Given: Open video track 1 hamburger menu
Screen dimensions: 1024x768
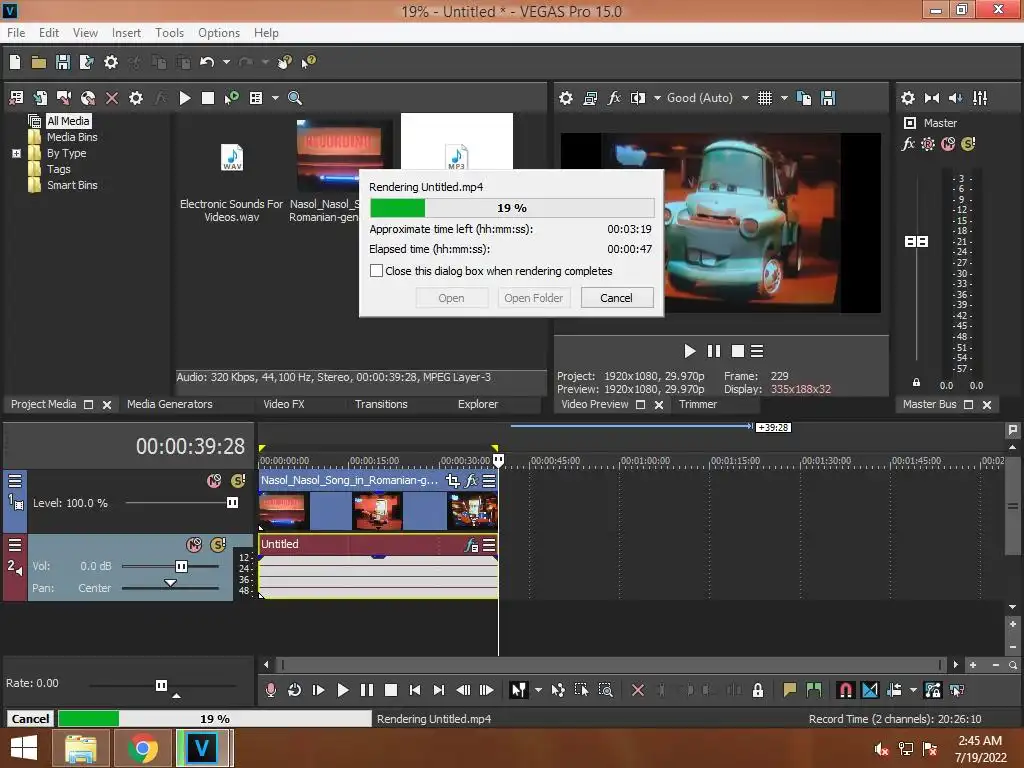Looking at the screenshot, I should pos(14,481).
